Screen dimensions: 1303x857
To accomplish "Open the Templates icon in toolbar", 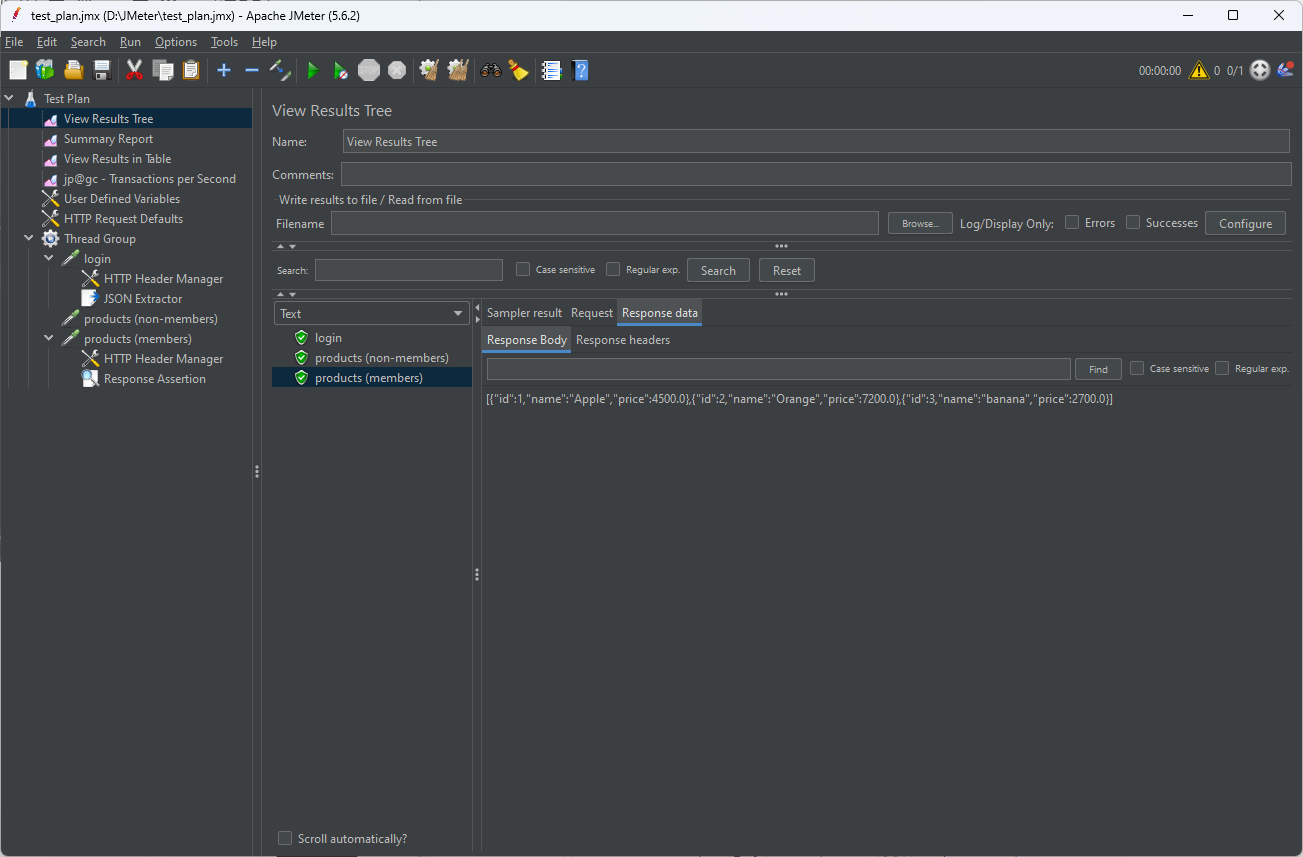I will 45,70.
